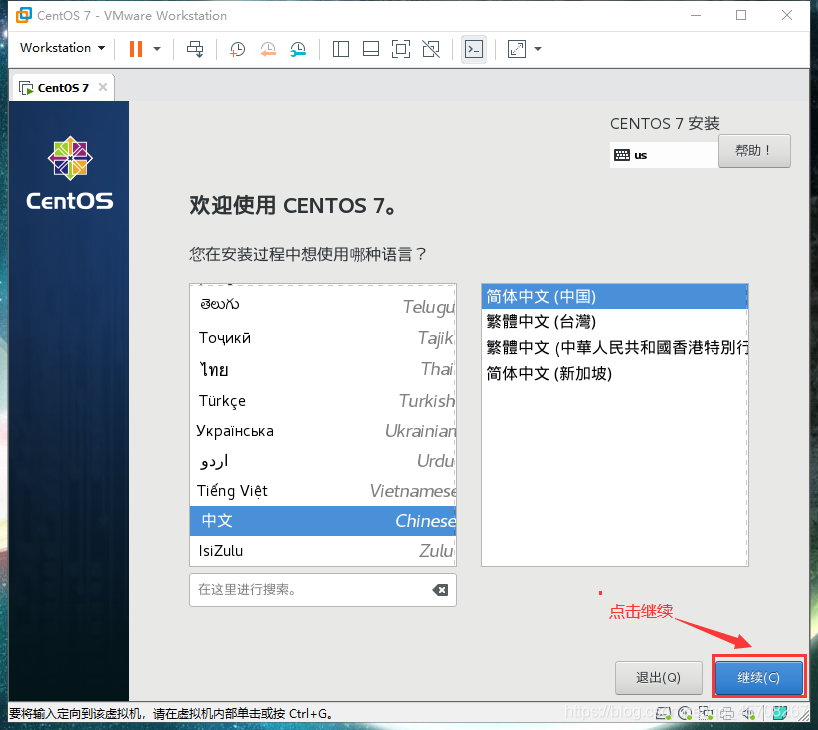Viewport: 818px width, 730px height.
Task: Click the sound card status icon
Action: pos(749,713)
